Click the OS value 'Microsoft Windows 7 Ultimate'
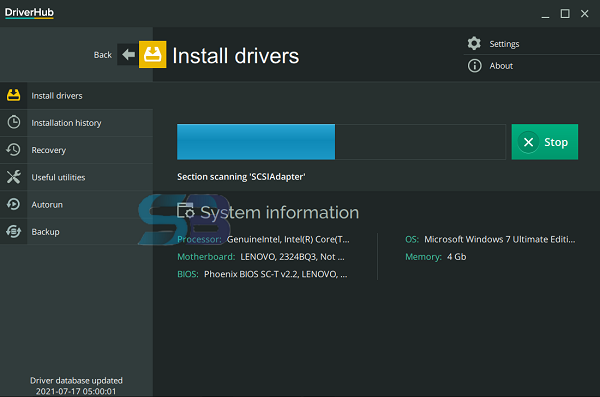Viewport: 600px width, 397px height. [499, 239]
